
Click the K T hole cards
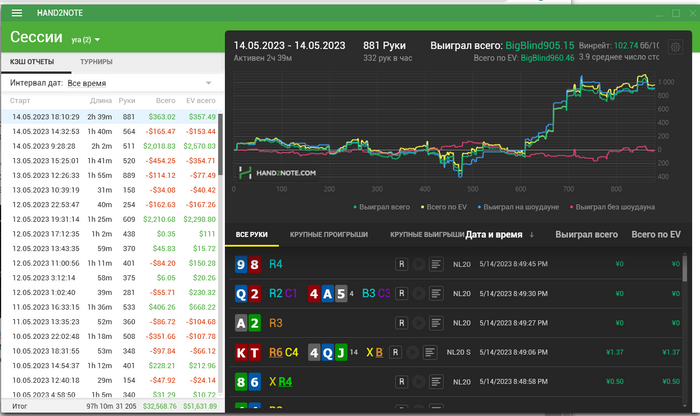pos(248,353)
